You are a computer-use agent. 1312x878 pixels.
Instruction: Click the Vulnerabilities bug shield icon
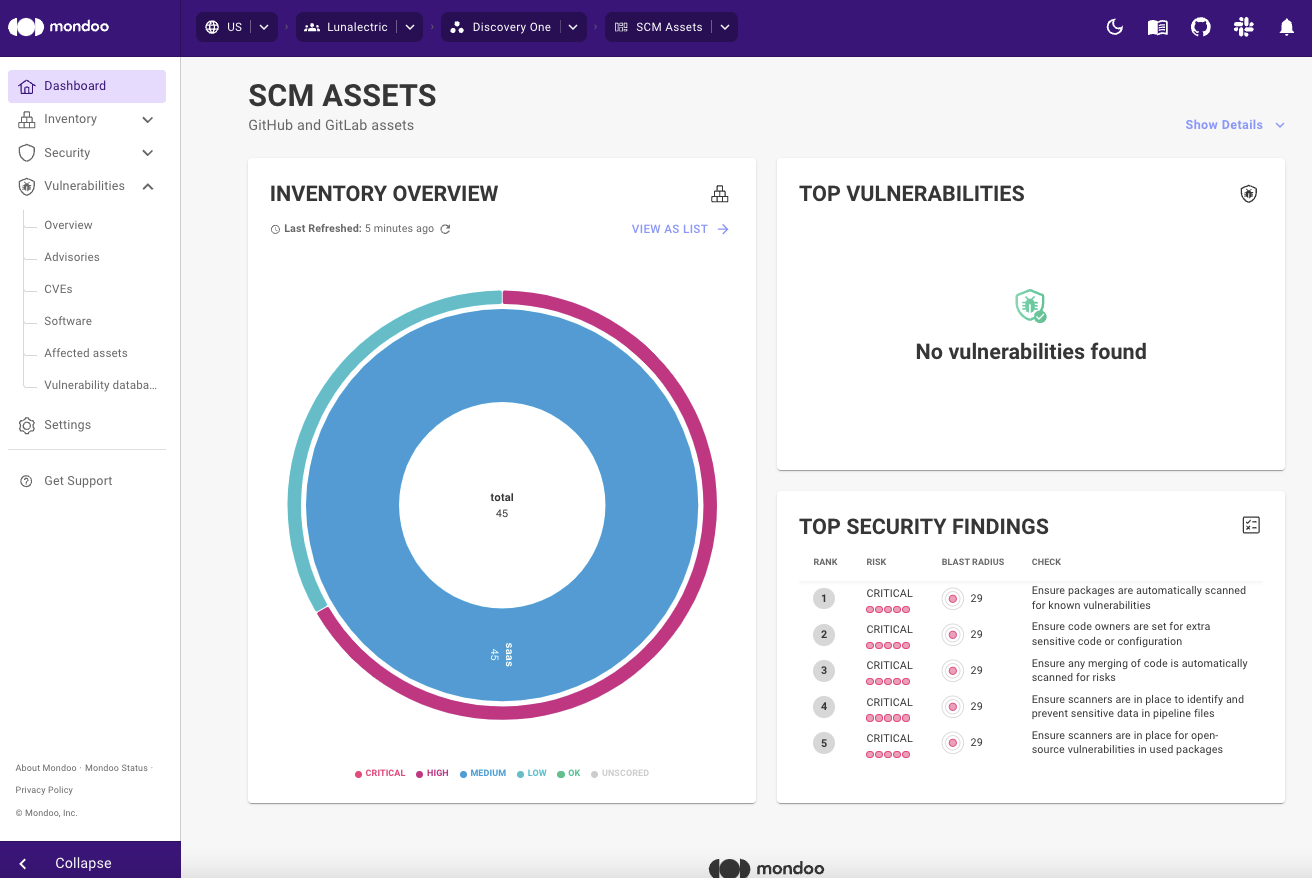(x=27, y=186)
